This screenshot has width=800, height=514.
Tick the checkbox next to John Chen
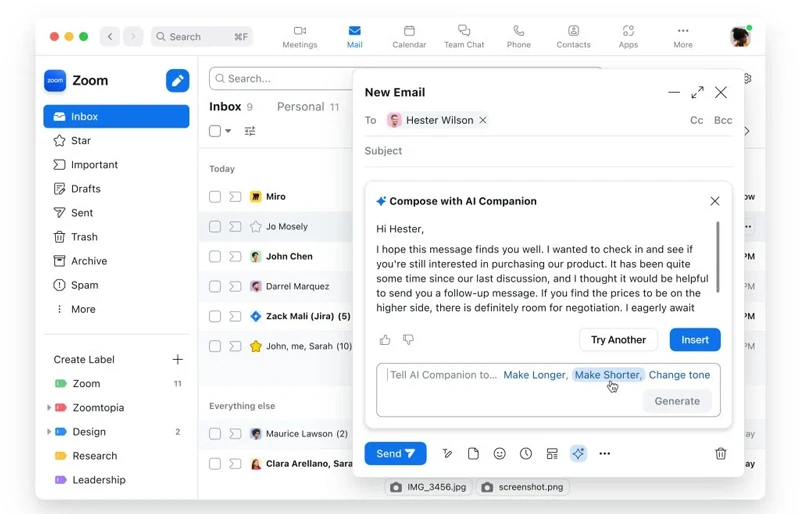pos(215,257)
